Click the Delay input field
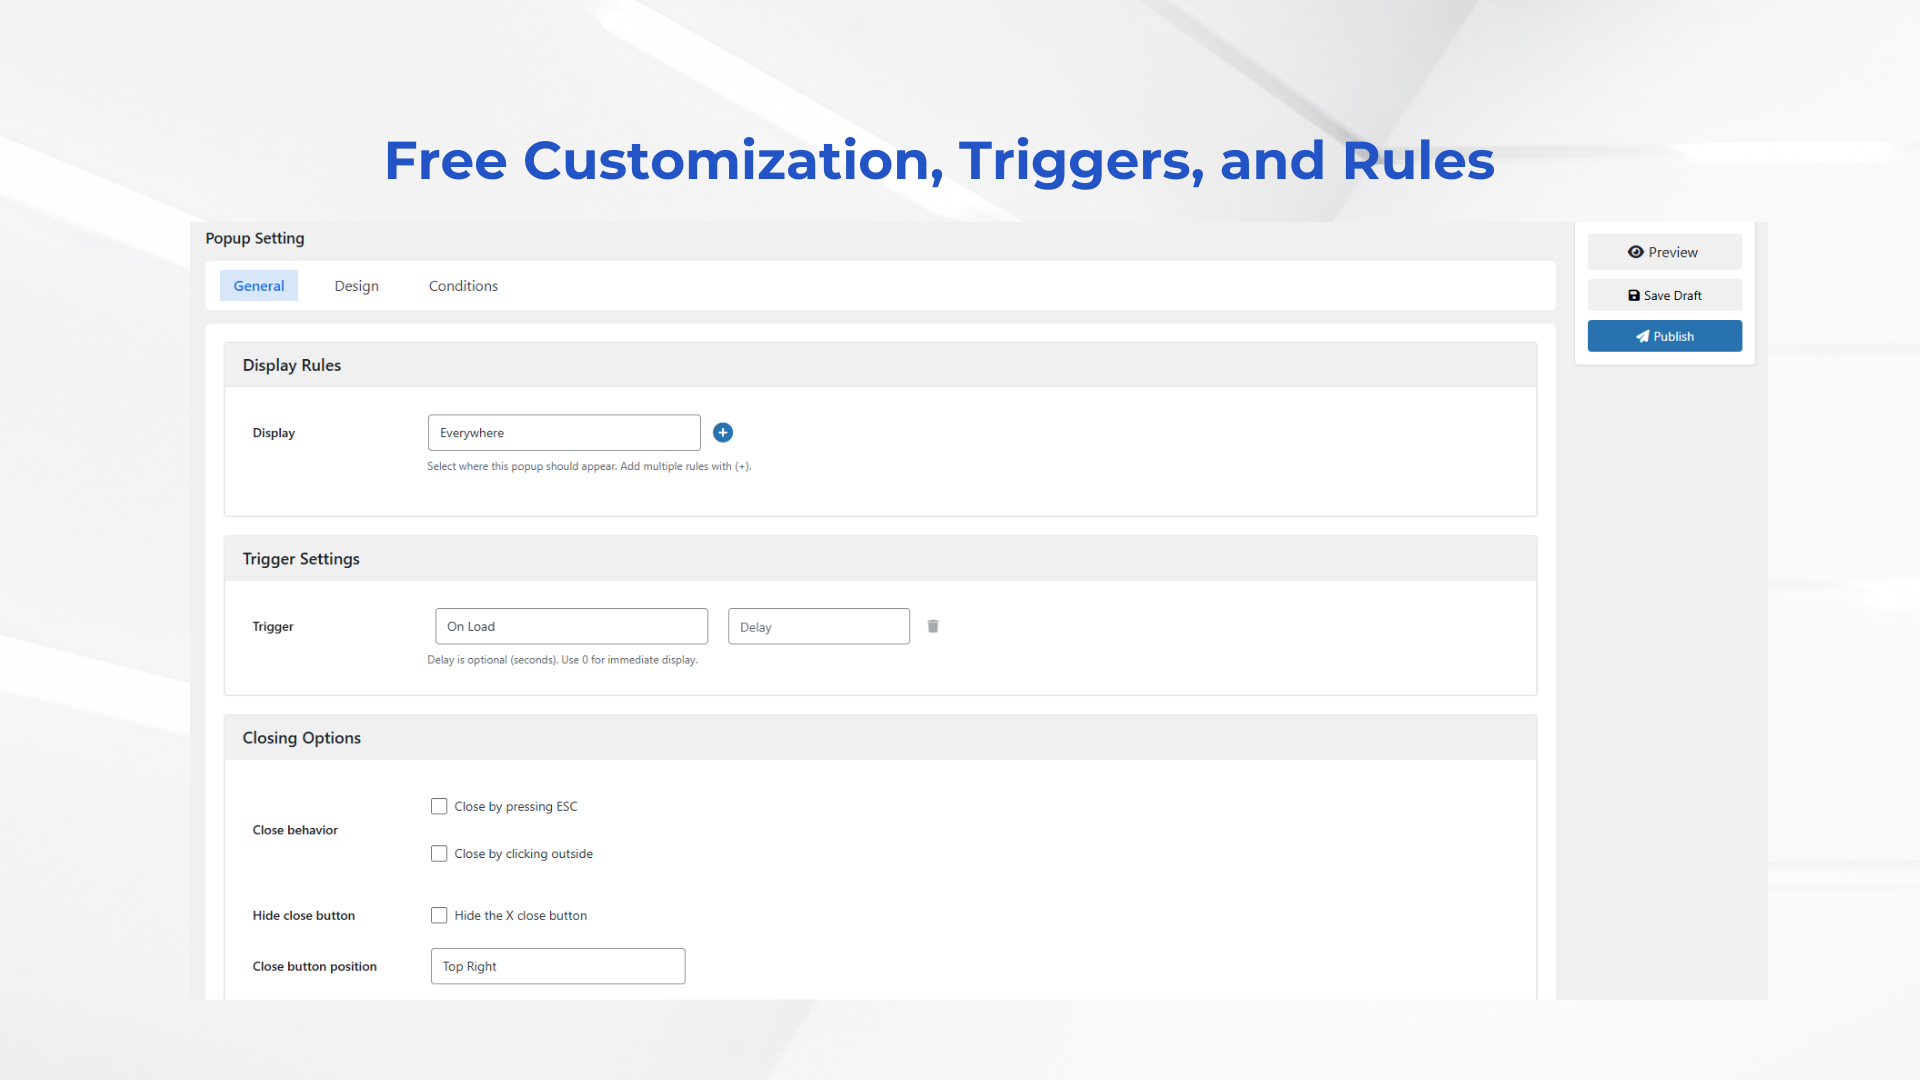This screenshot has width=1920, height=1080. pos(818,627)
